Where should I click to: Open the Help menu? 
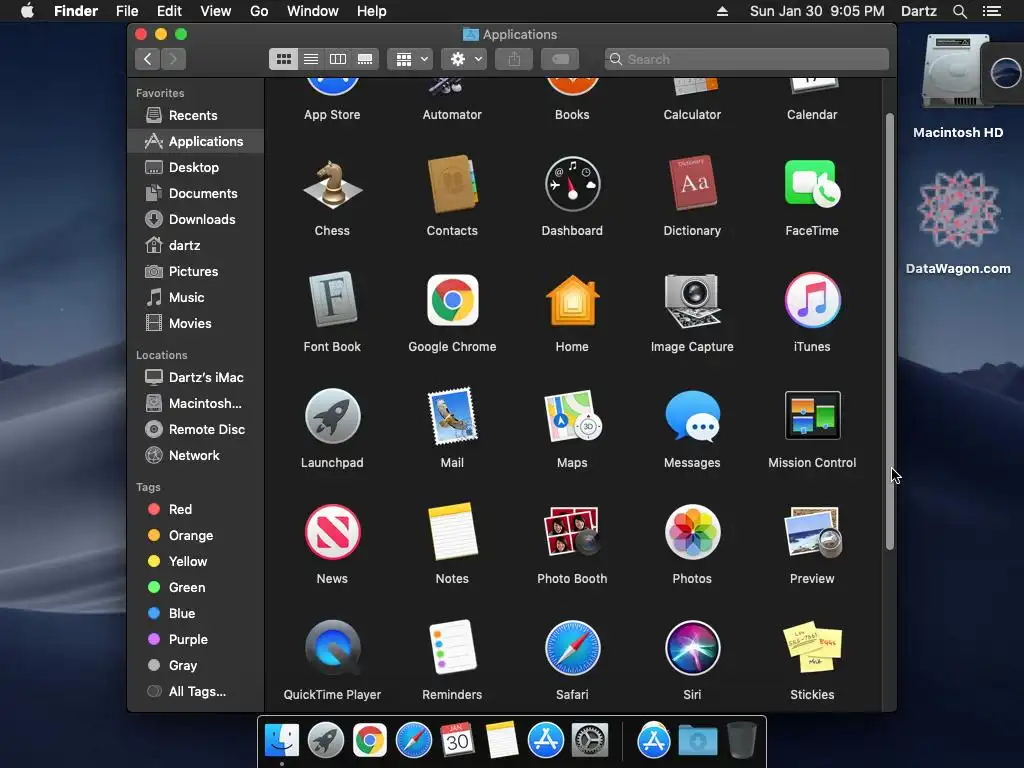click(372, 11)
